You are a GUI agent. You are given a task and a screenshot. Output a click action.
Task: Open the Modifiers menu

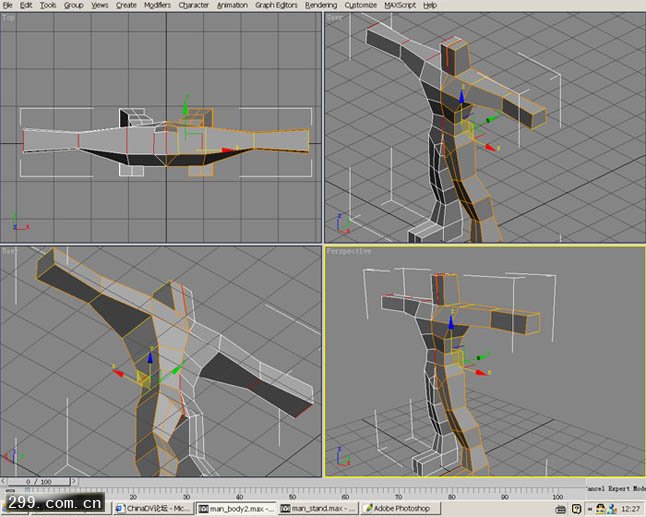(x=157, y=5)
